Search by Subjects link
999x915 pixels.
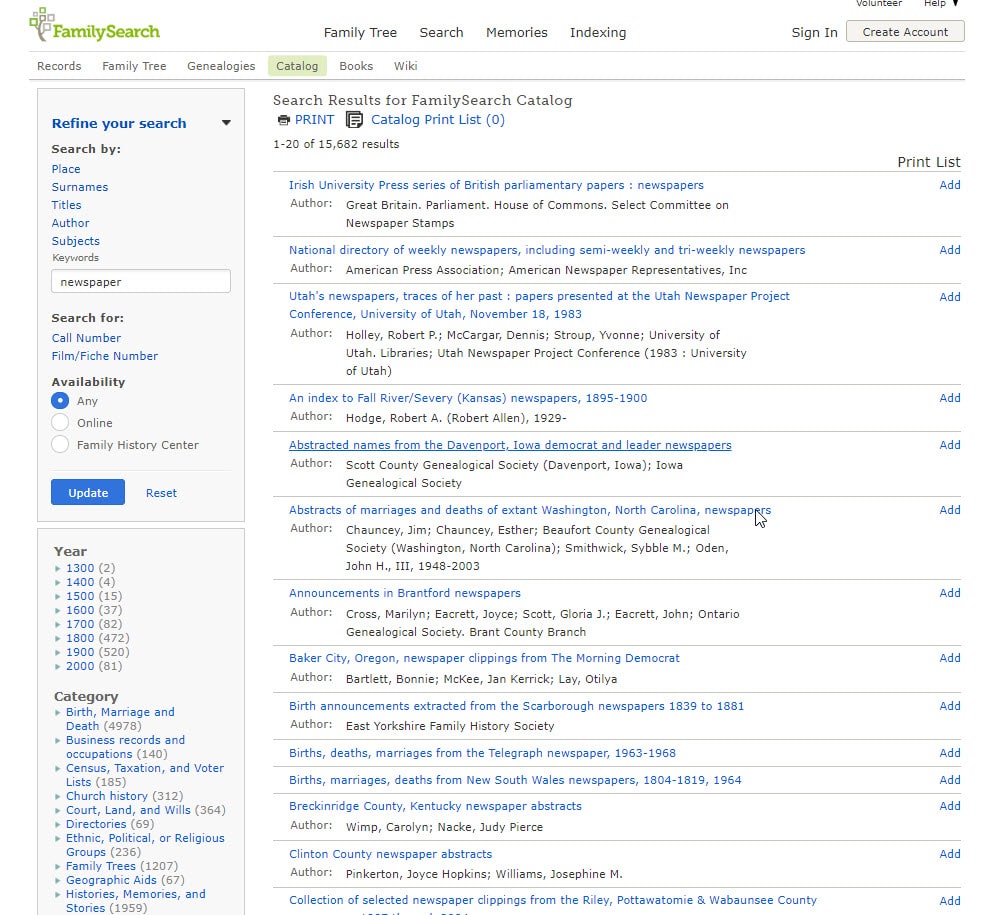(76, 241)
